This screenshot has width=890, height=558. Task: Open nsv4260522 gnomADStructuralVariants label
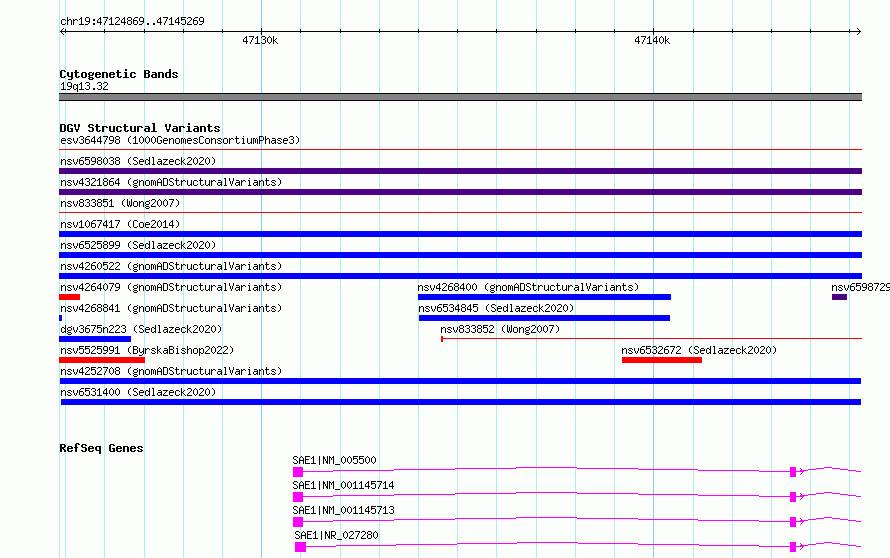tap(171, 266)
